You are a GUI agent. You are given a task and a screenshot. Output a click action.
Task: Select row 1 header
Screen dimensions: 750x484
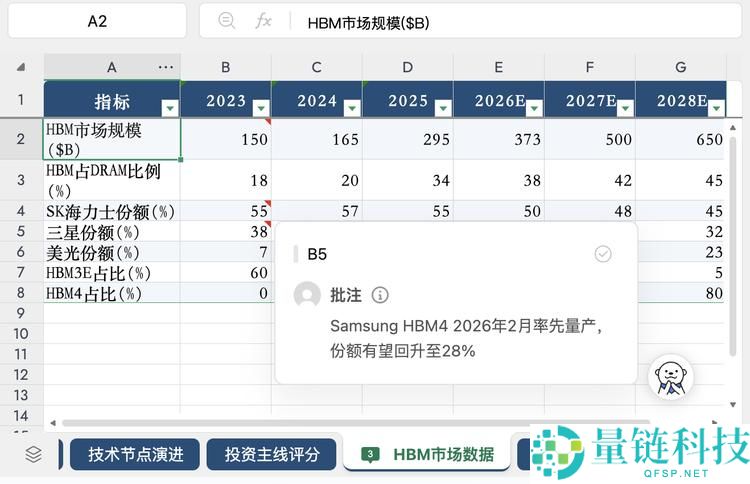tap(21, 99)
